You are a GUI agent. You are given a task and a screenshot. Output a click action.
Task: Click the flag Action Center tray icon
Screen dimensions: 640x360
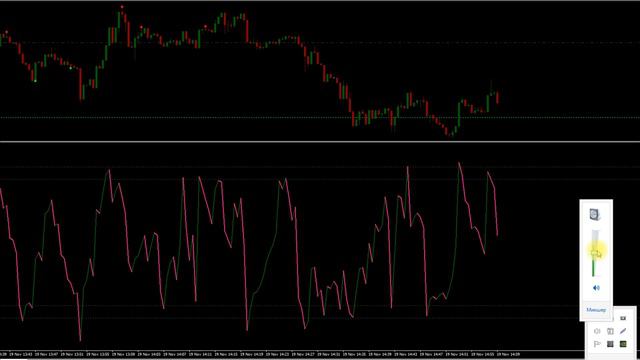click(597, 344)
